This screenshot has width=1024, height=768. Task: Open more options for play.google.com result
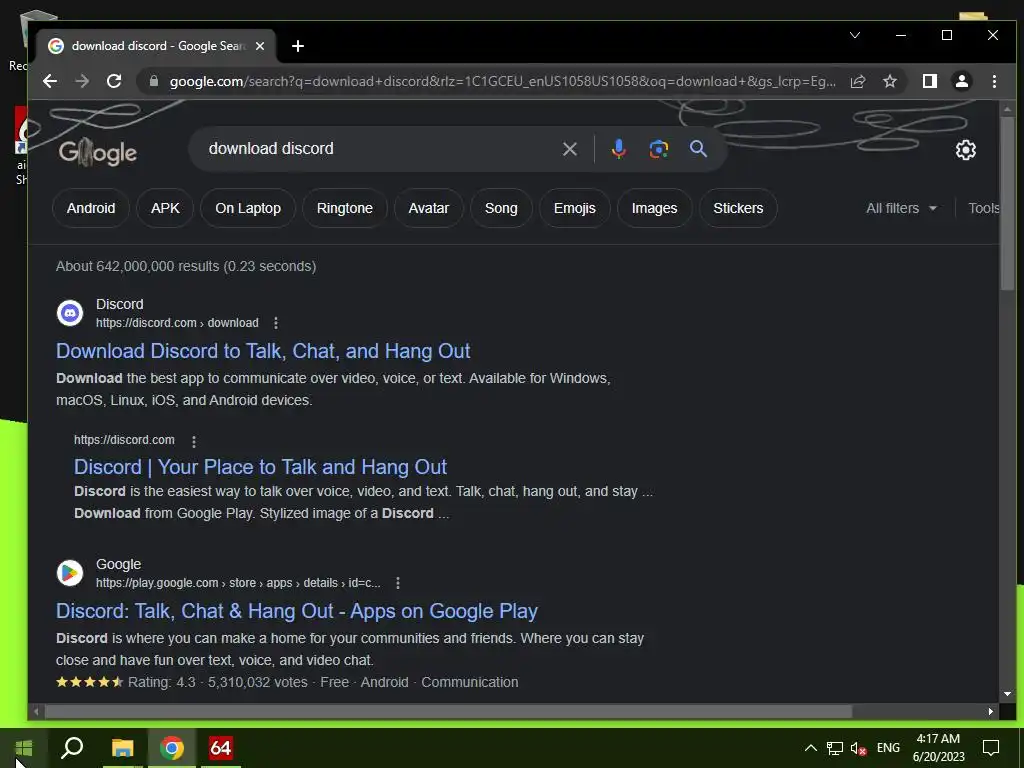coord(398,583)
